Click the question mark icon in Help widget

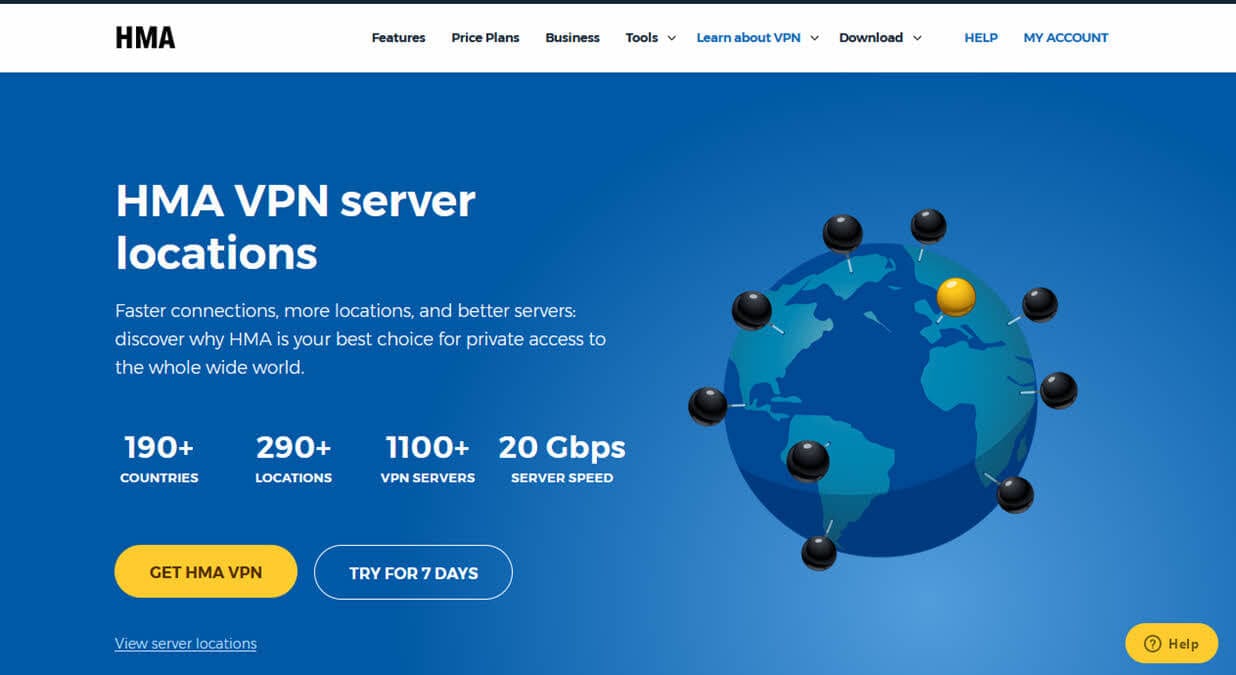1152,643
